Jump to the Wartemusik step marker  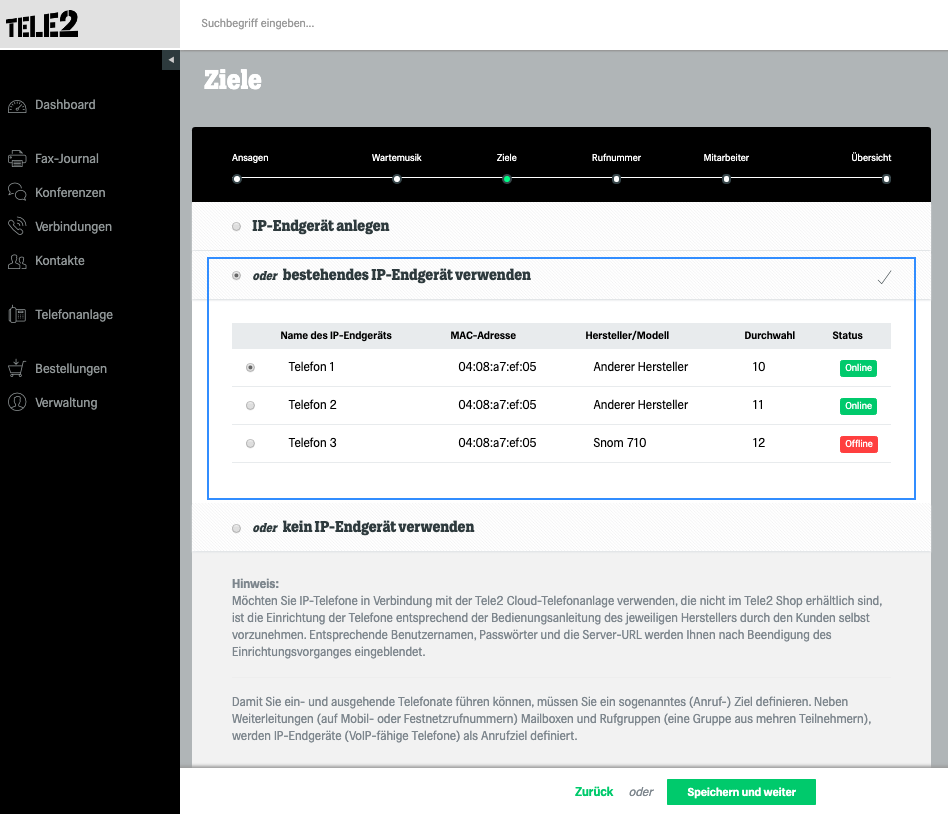point(397,179)
